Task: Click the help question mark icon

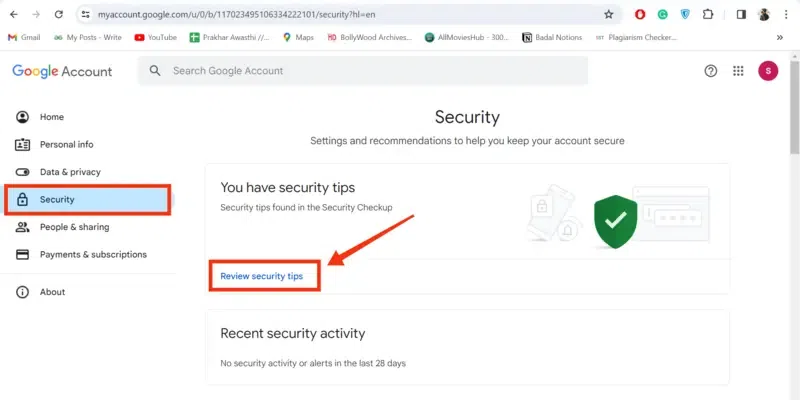Action: (711, 71)
